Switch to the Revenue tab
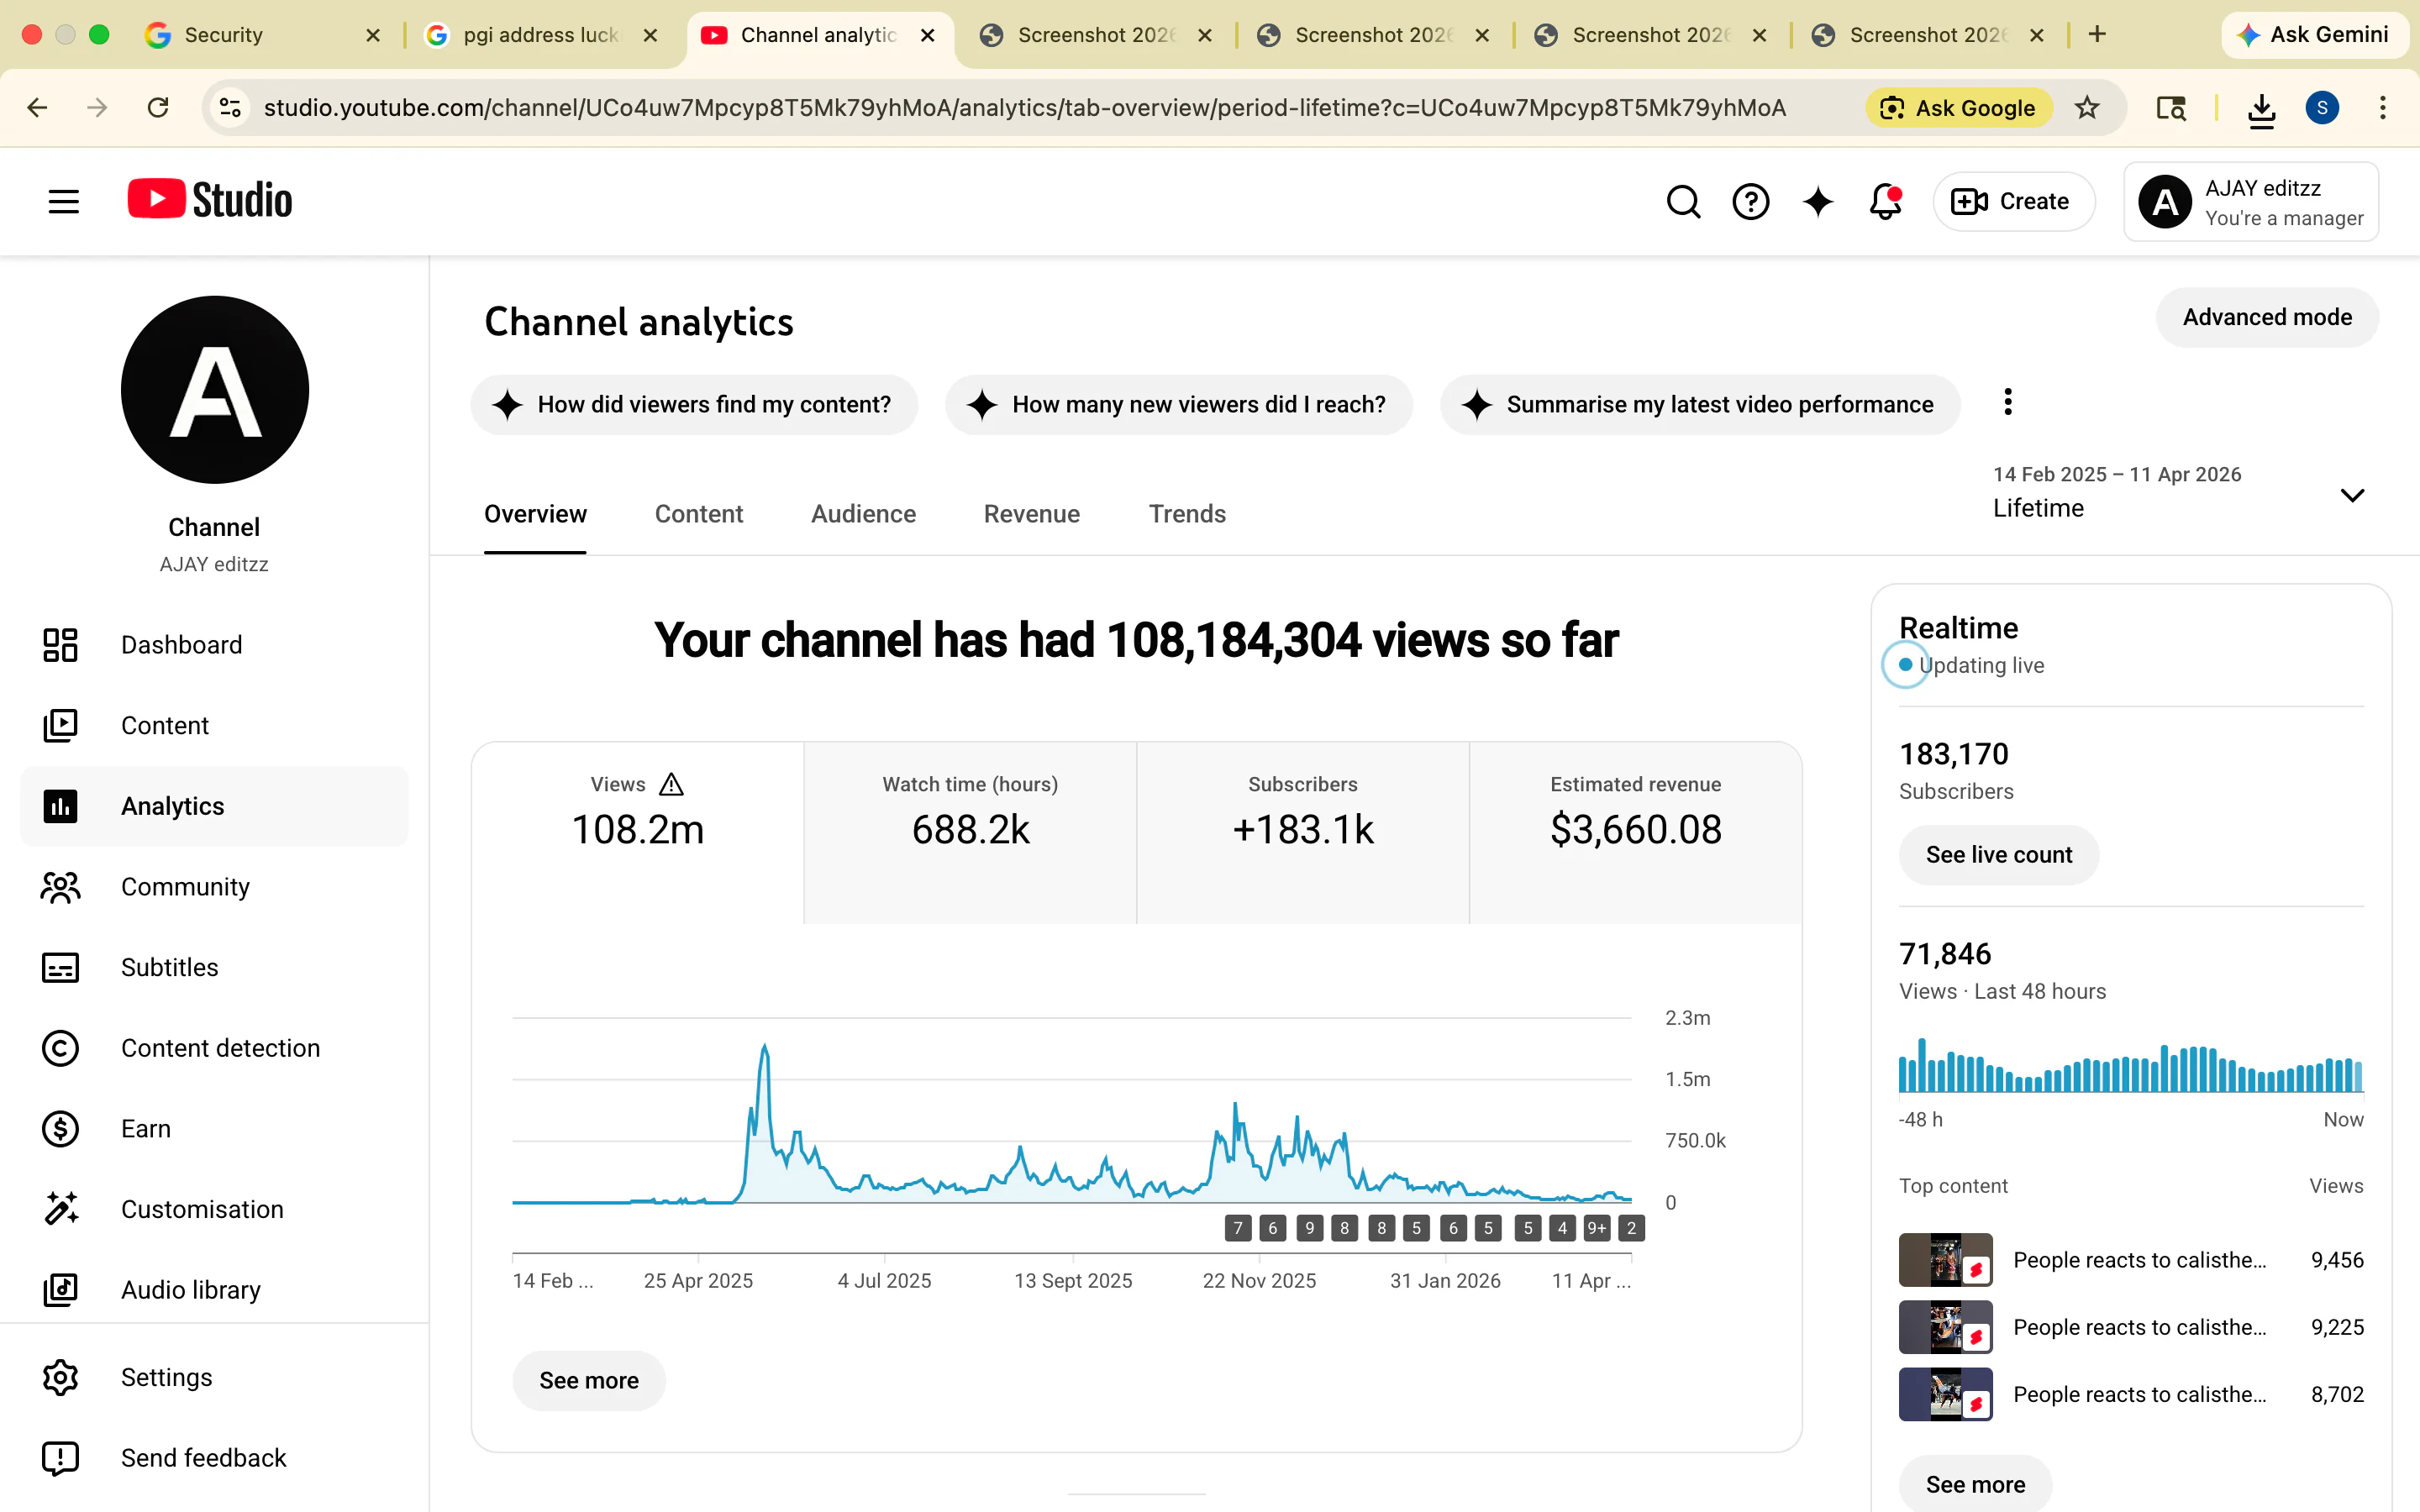The height and width of the screenshot is (1512, 2420). click(x=1031, y=514)
